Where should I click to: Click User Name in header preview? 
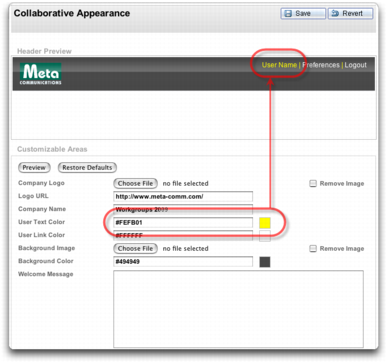point(279,65)
